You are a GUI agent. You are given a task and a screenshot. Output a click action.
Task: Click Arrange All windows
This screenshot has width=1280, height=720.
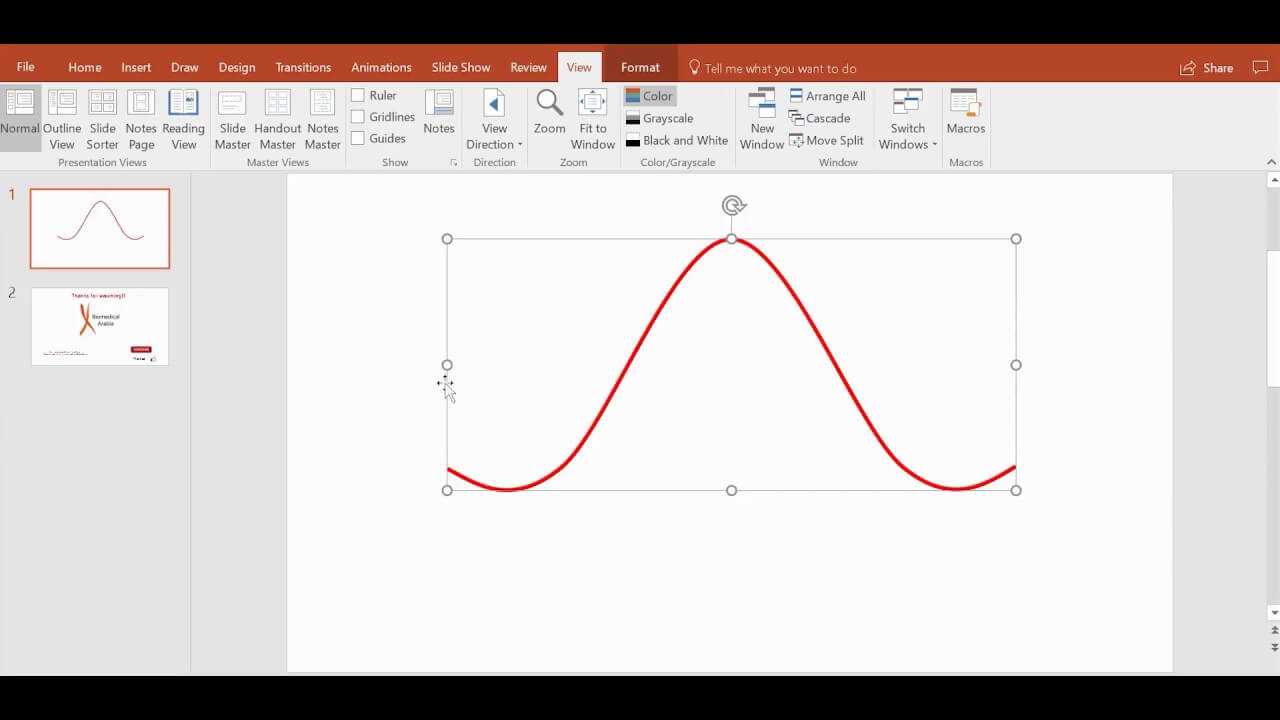coord(827,96)
